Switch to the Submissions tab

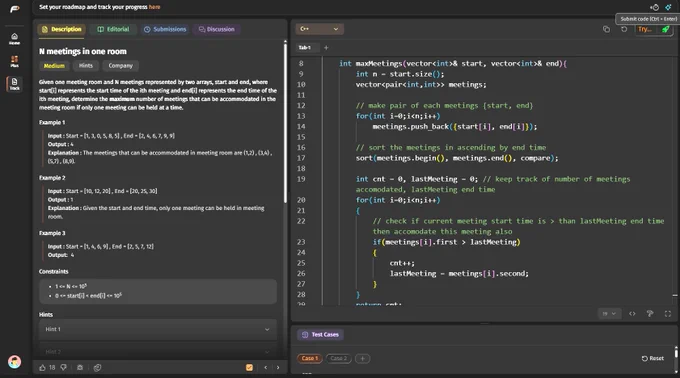coord(165,29)
